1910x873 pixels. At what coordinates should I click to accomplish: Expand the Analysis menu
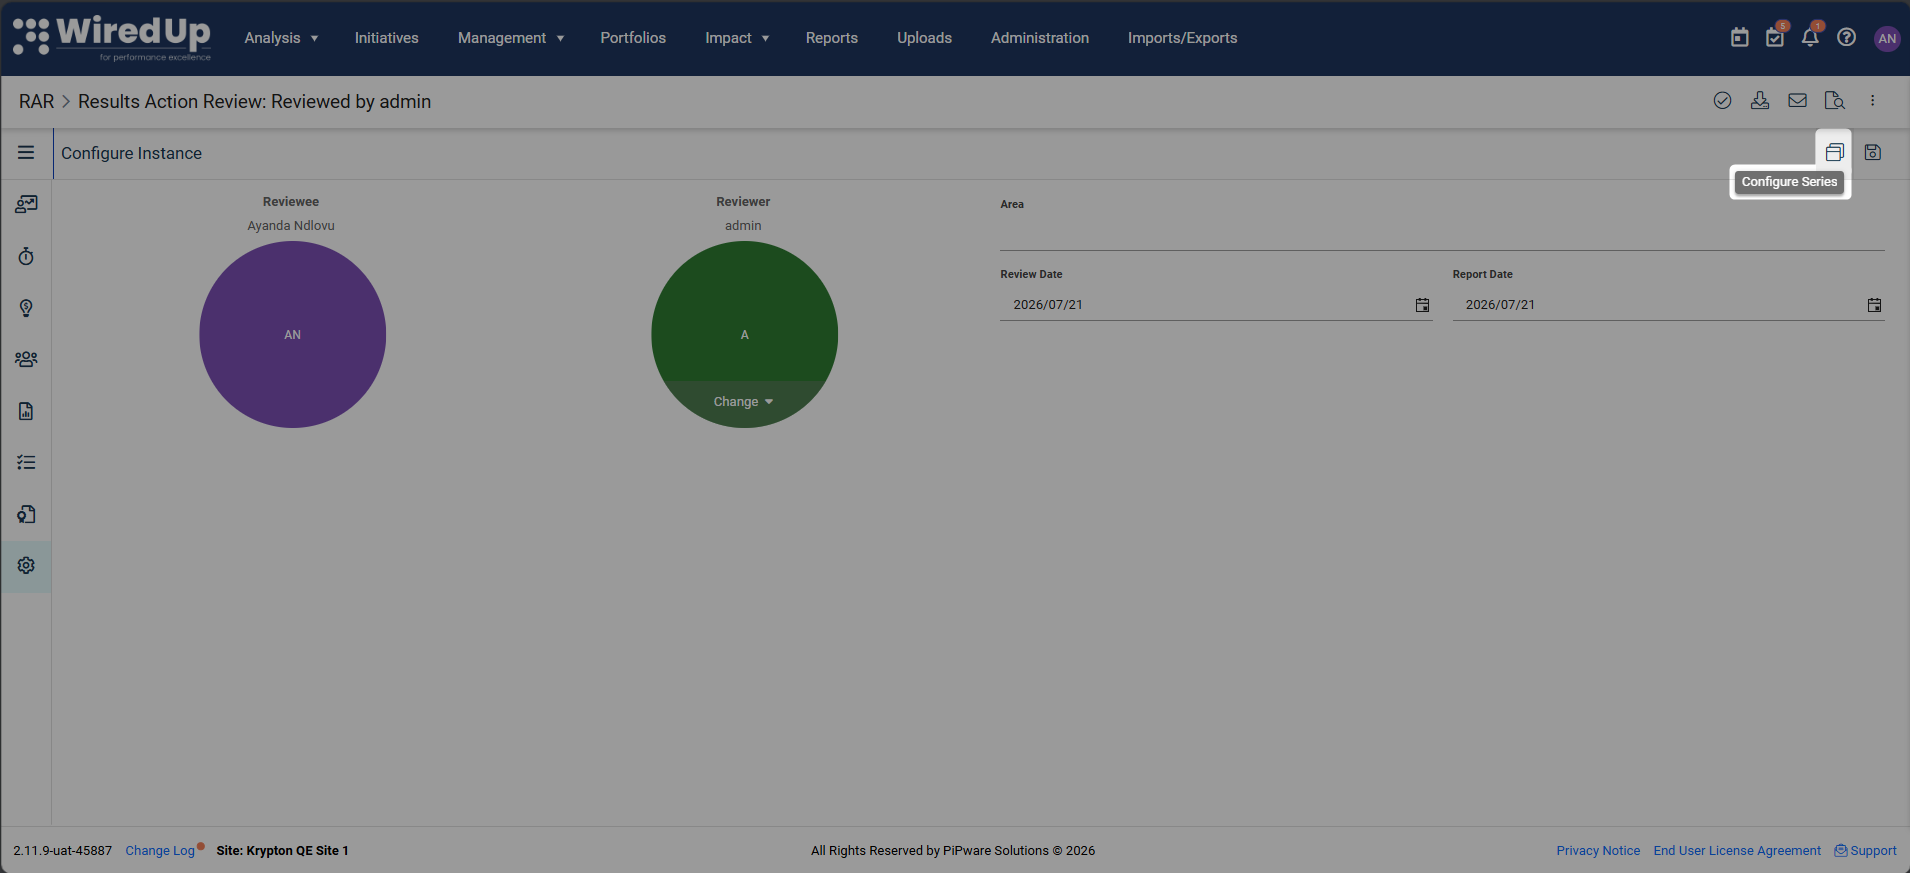281,38
